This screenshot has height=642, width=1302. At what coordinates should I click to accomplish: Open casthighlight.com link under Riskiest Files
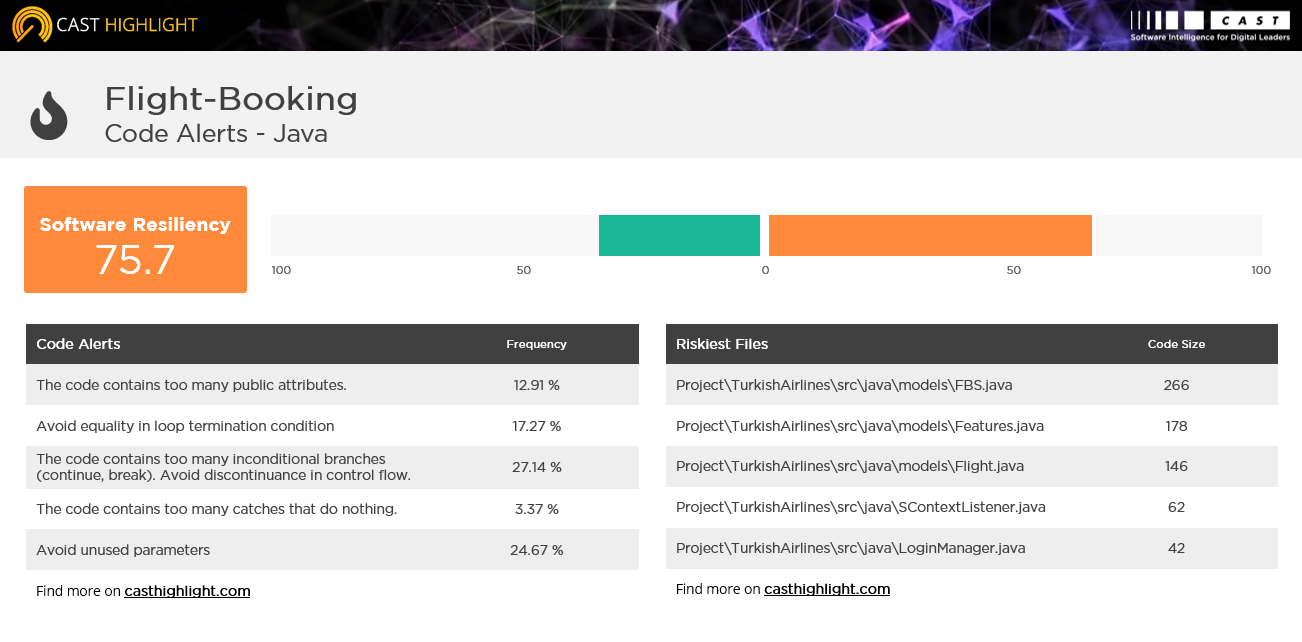[x=827, y=589]
